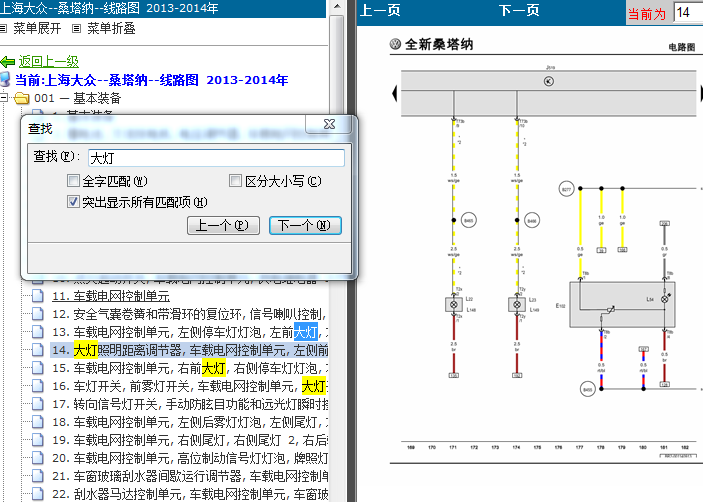This screenshot has height=502, width=703.
Task: Click the 菜单折叠 collapse menu icon
Action: 77,29
